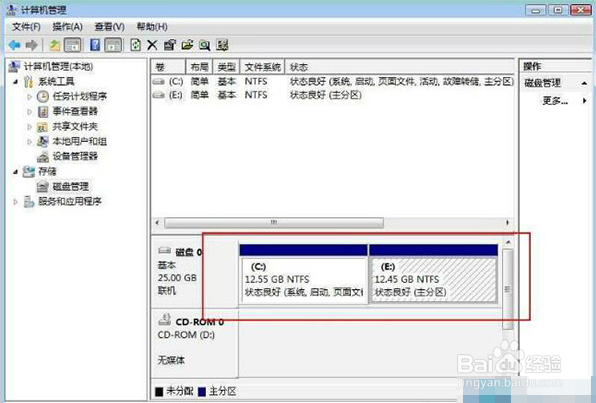596x403 pixels.
Task: Expand the 服务和应用程序 node arrow
Action: [x=15, y=202]
